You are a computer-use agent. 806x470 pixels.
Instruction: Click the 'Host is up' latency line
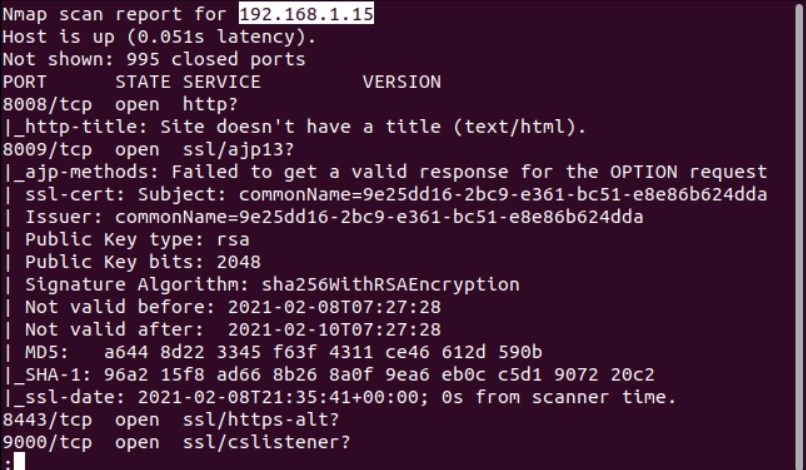(158, 37)
